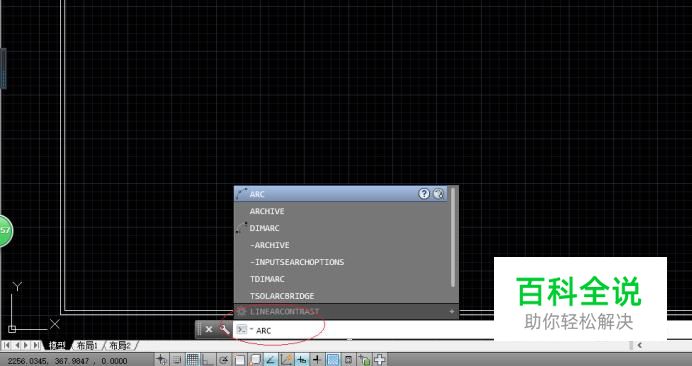The image size is (692, 366).
Task: Toggle Dynamic UCS status button
Action: click(x=286, y=359)
